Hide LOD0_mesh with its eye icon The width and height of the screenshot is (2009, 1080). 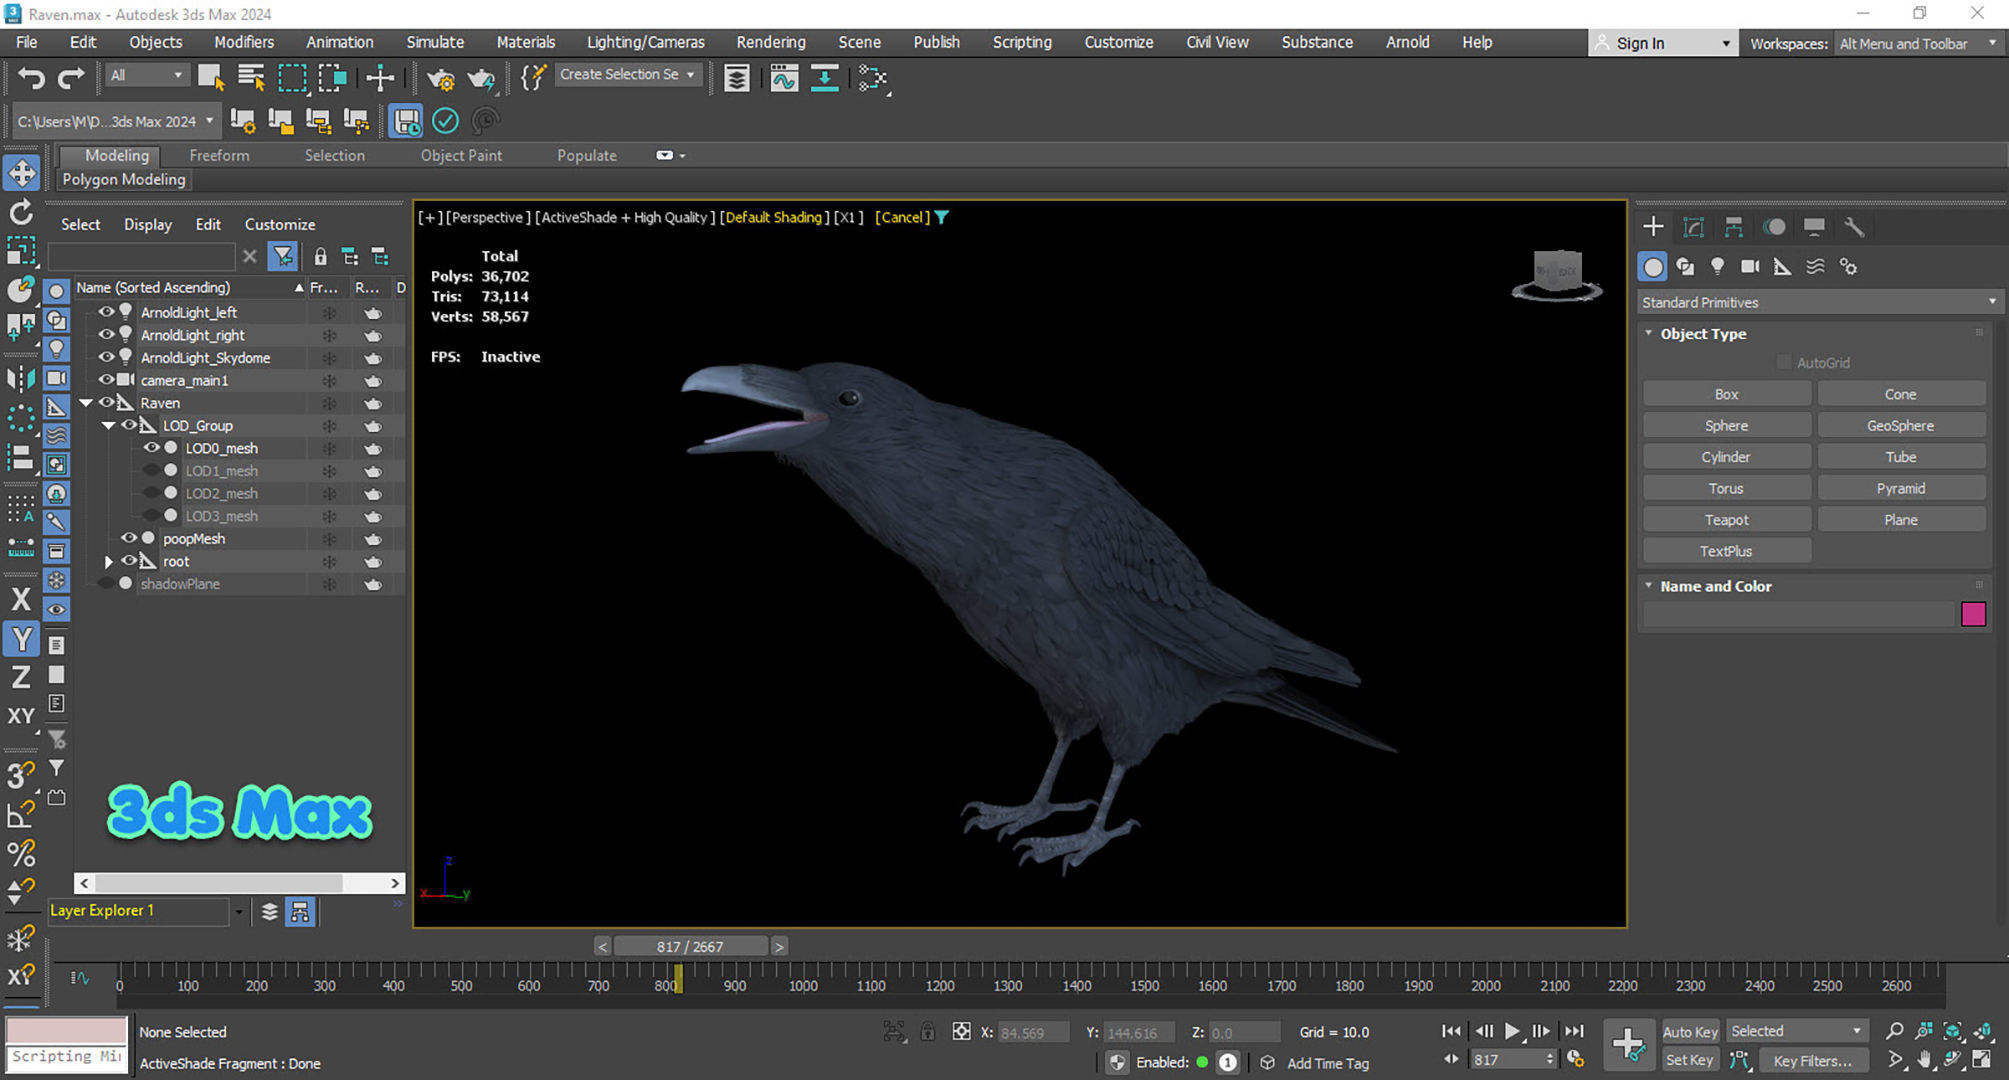pos(151,448)
